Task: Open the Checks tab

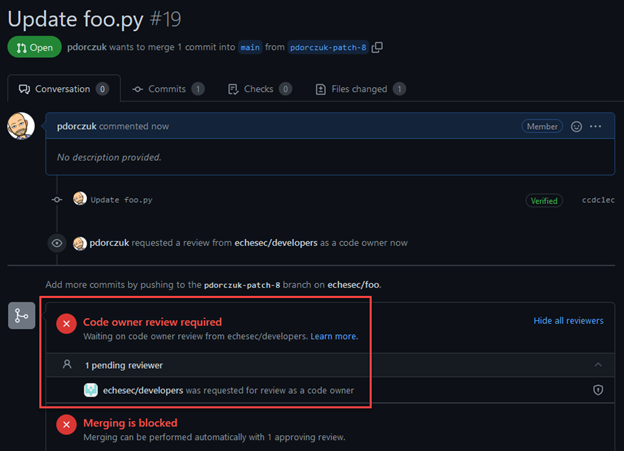Action: (x=259, y=89)
